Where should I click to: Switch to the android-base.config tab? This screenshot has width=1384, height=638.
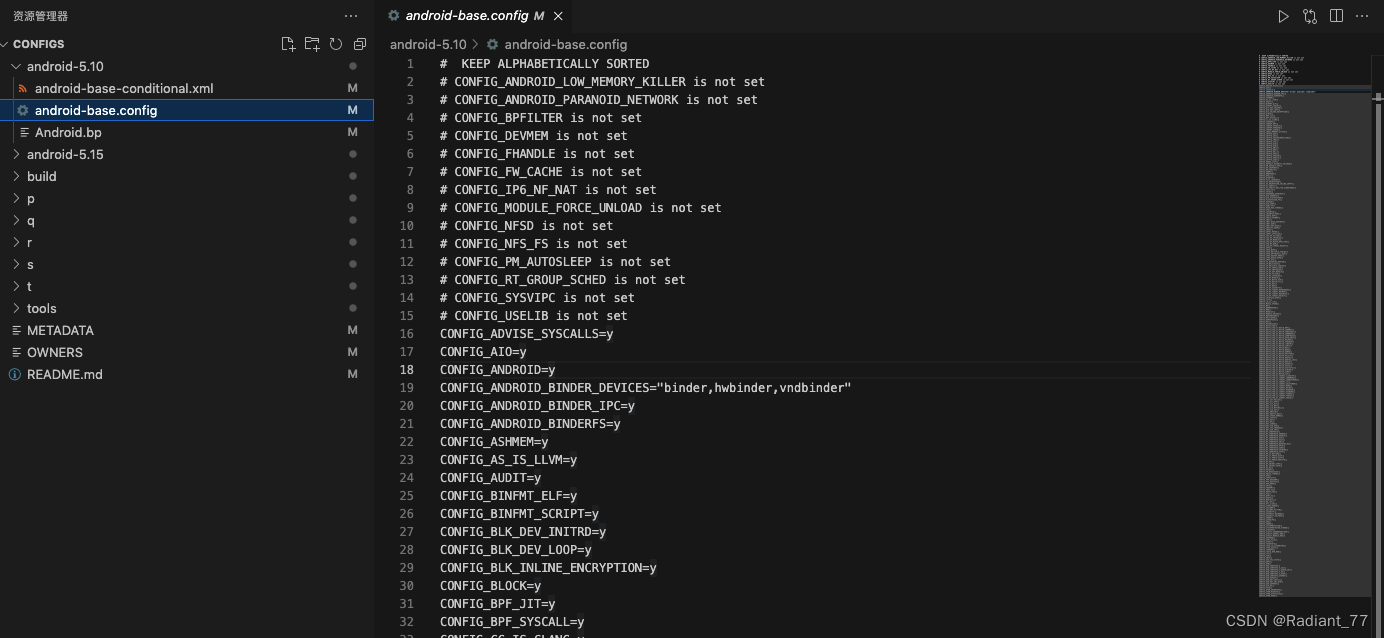tap(466, 16)
